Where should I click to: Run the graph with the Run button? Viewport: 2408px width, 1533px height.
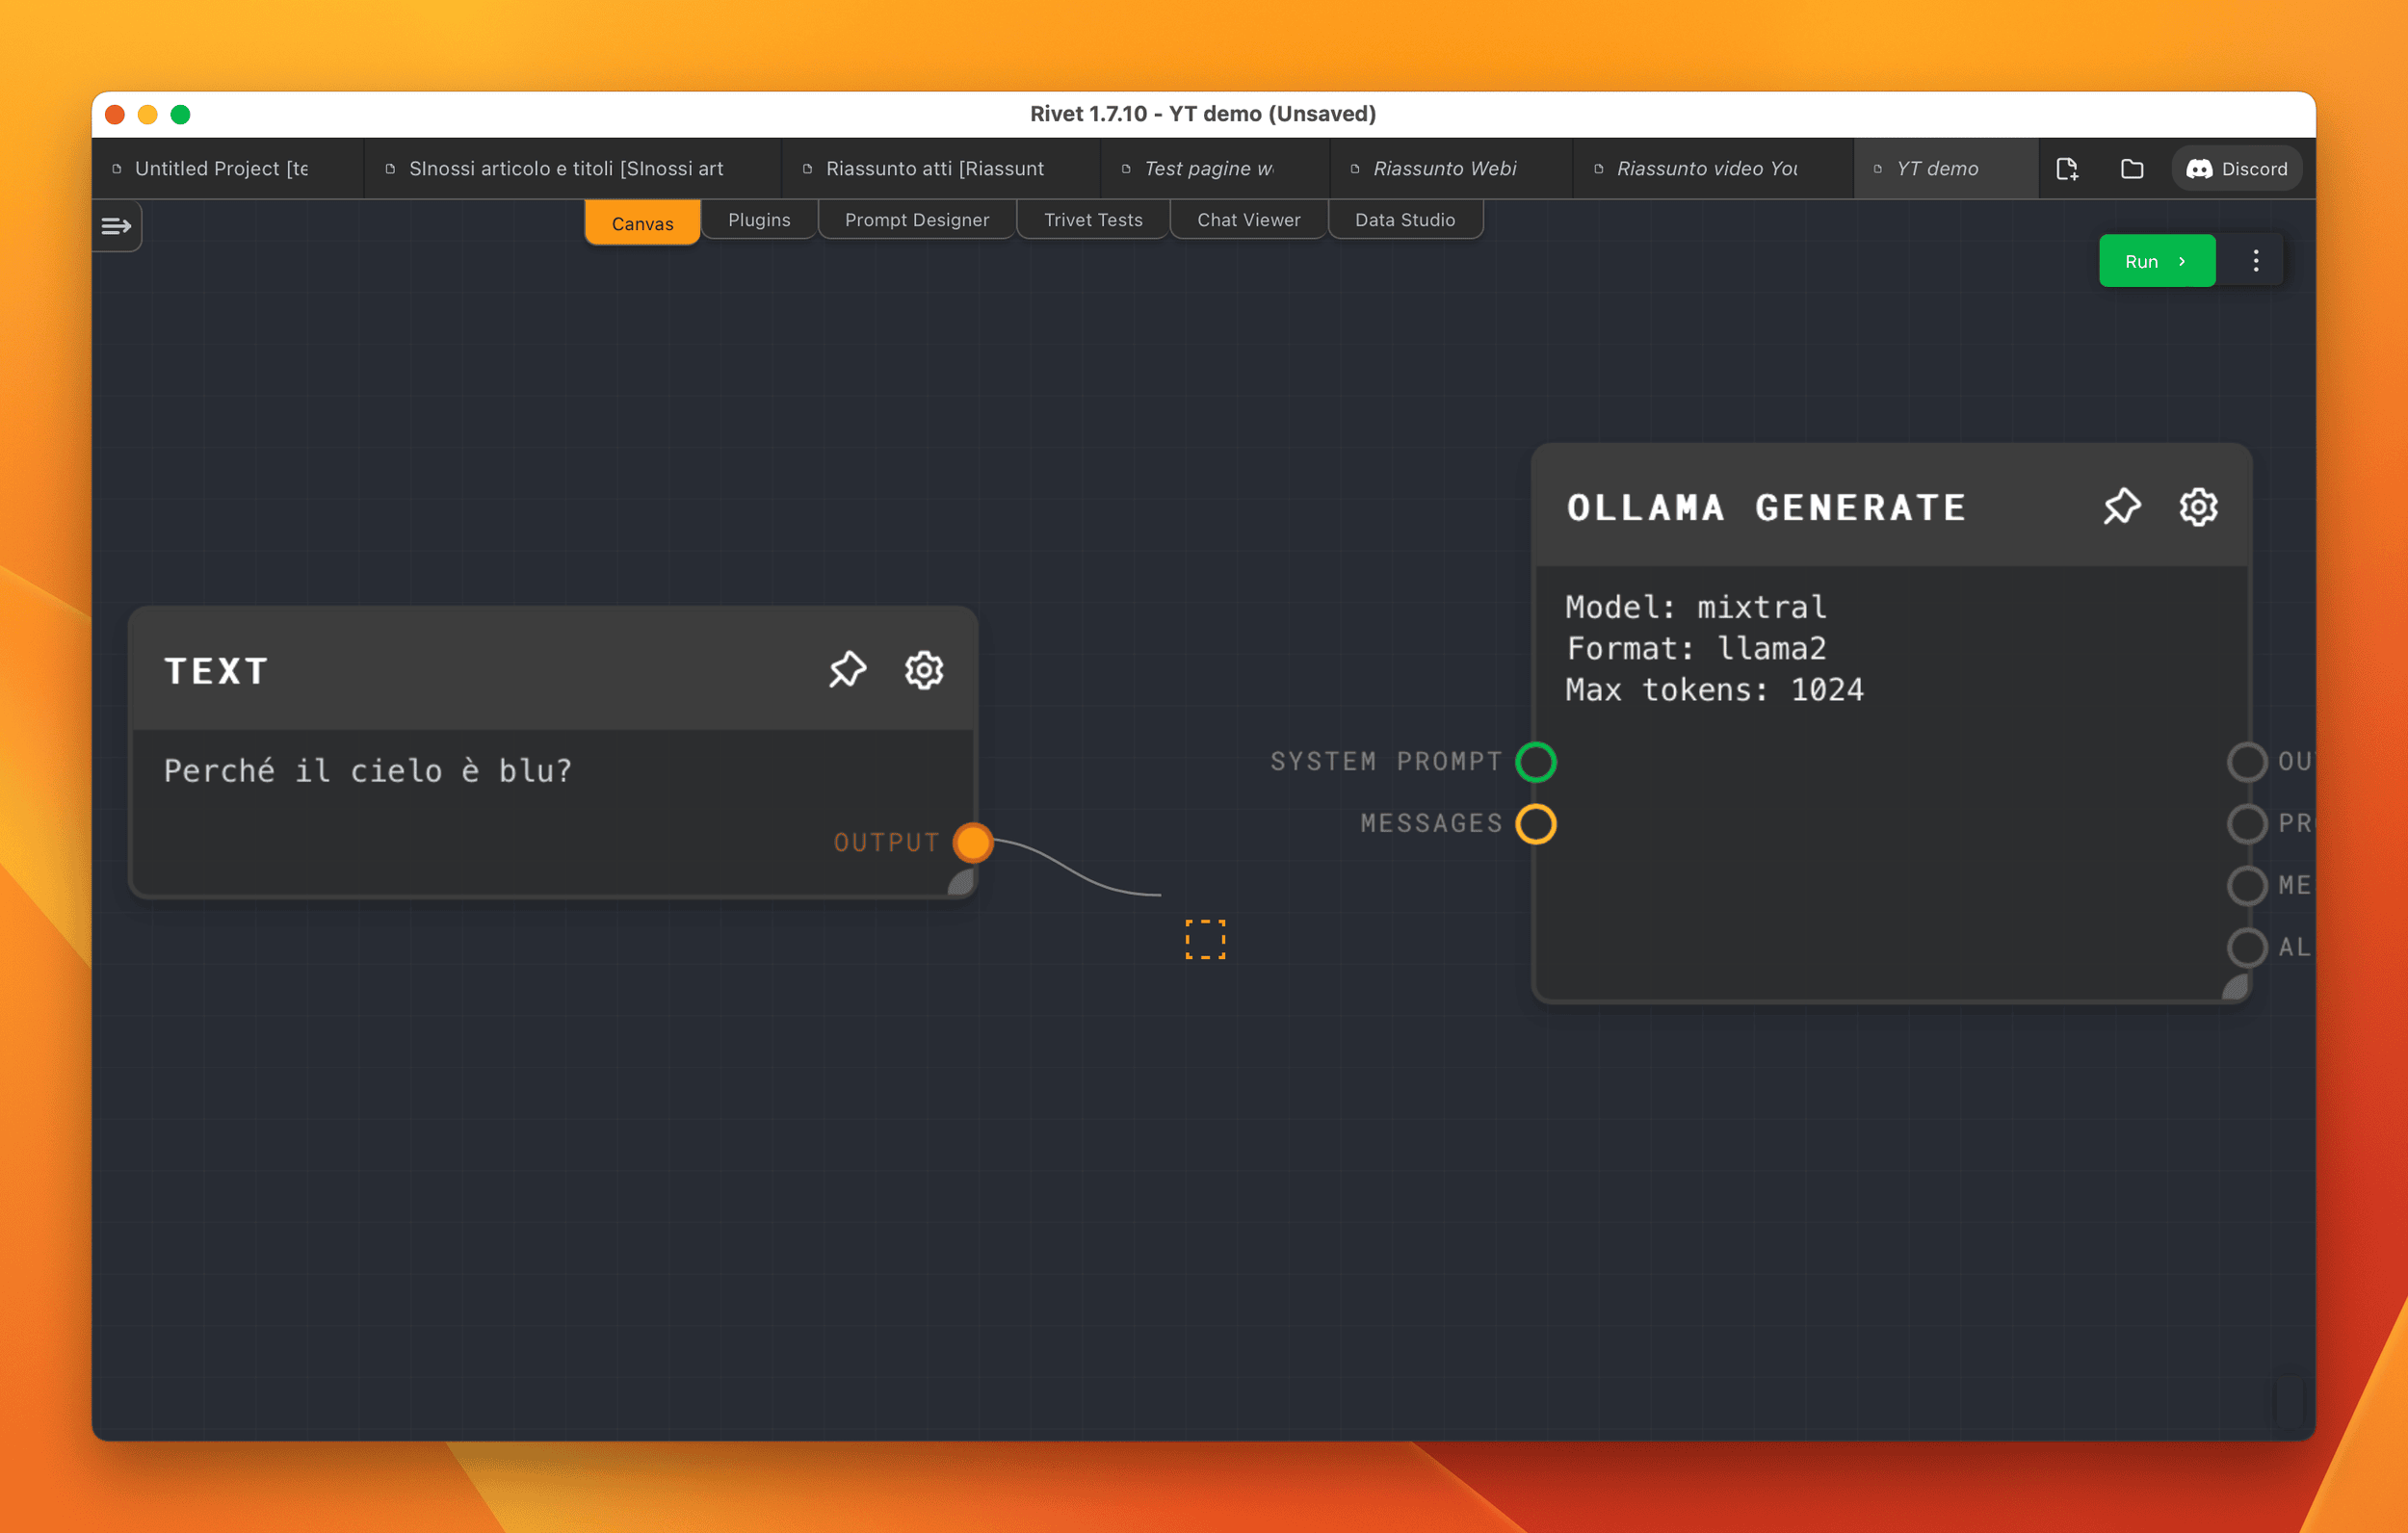click(x=2157, y=261)
